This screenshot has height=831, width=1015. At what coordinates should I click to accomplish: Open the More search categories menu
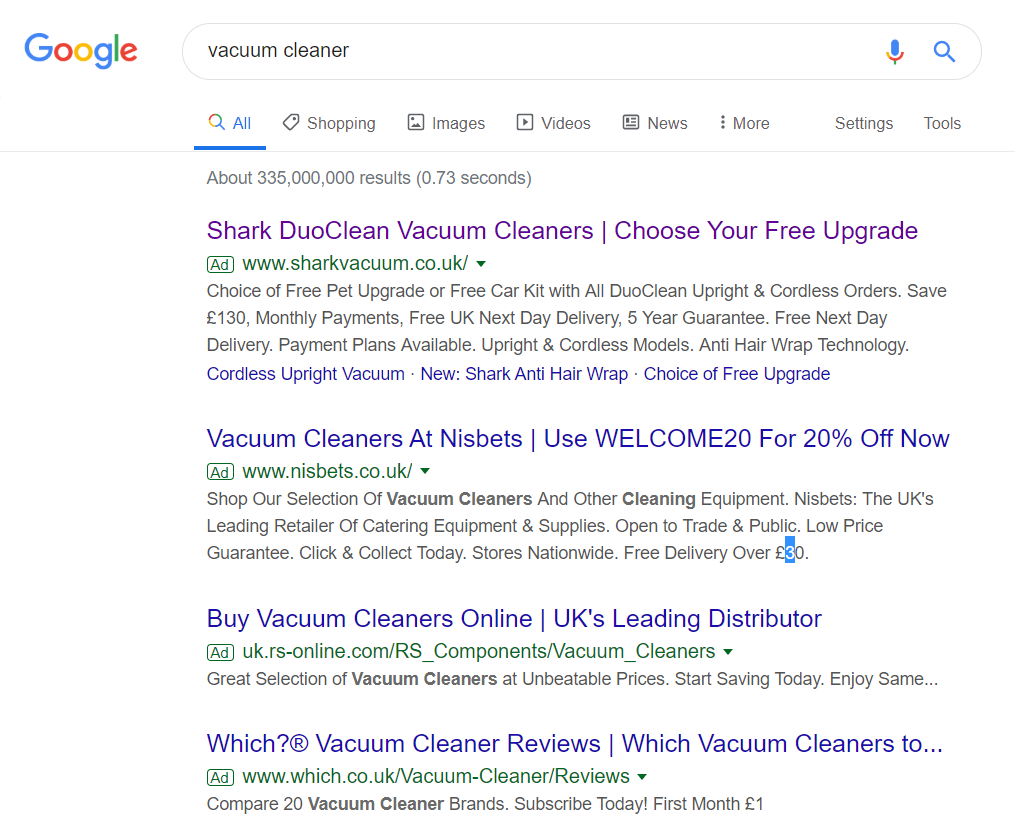[x=744, y=124]
